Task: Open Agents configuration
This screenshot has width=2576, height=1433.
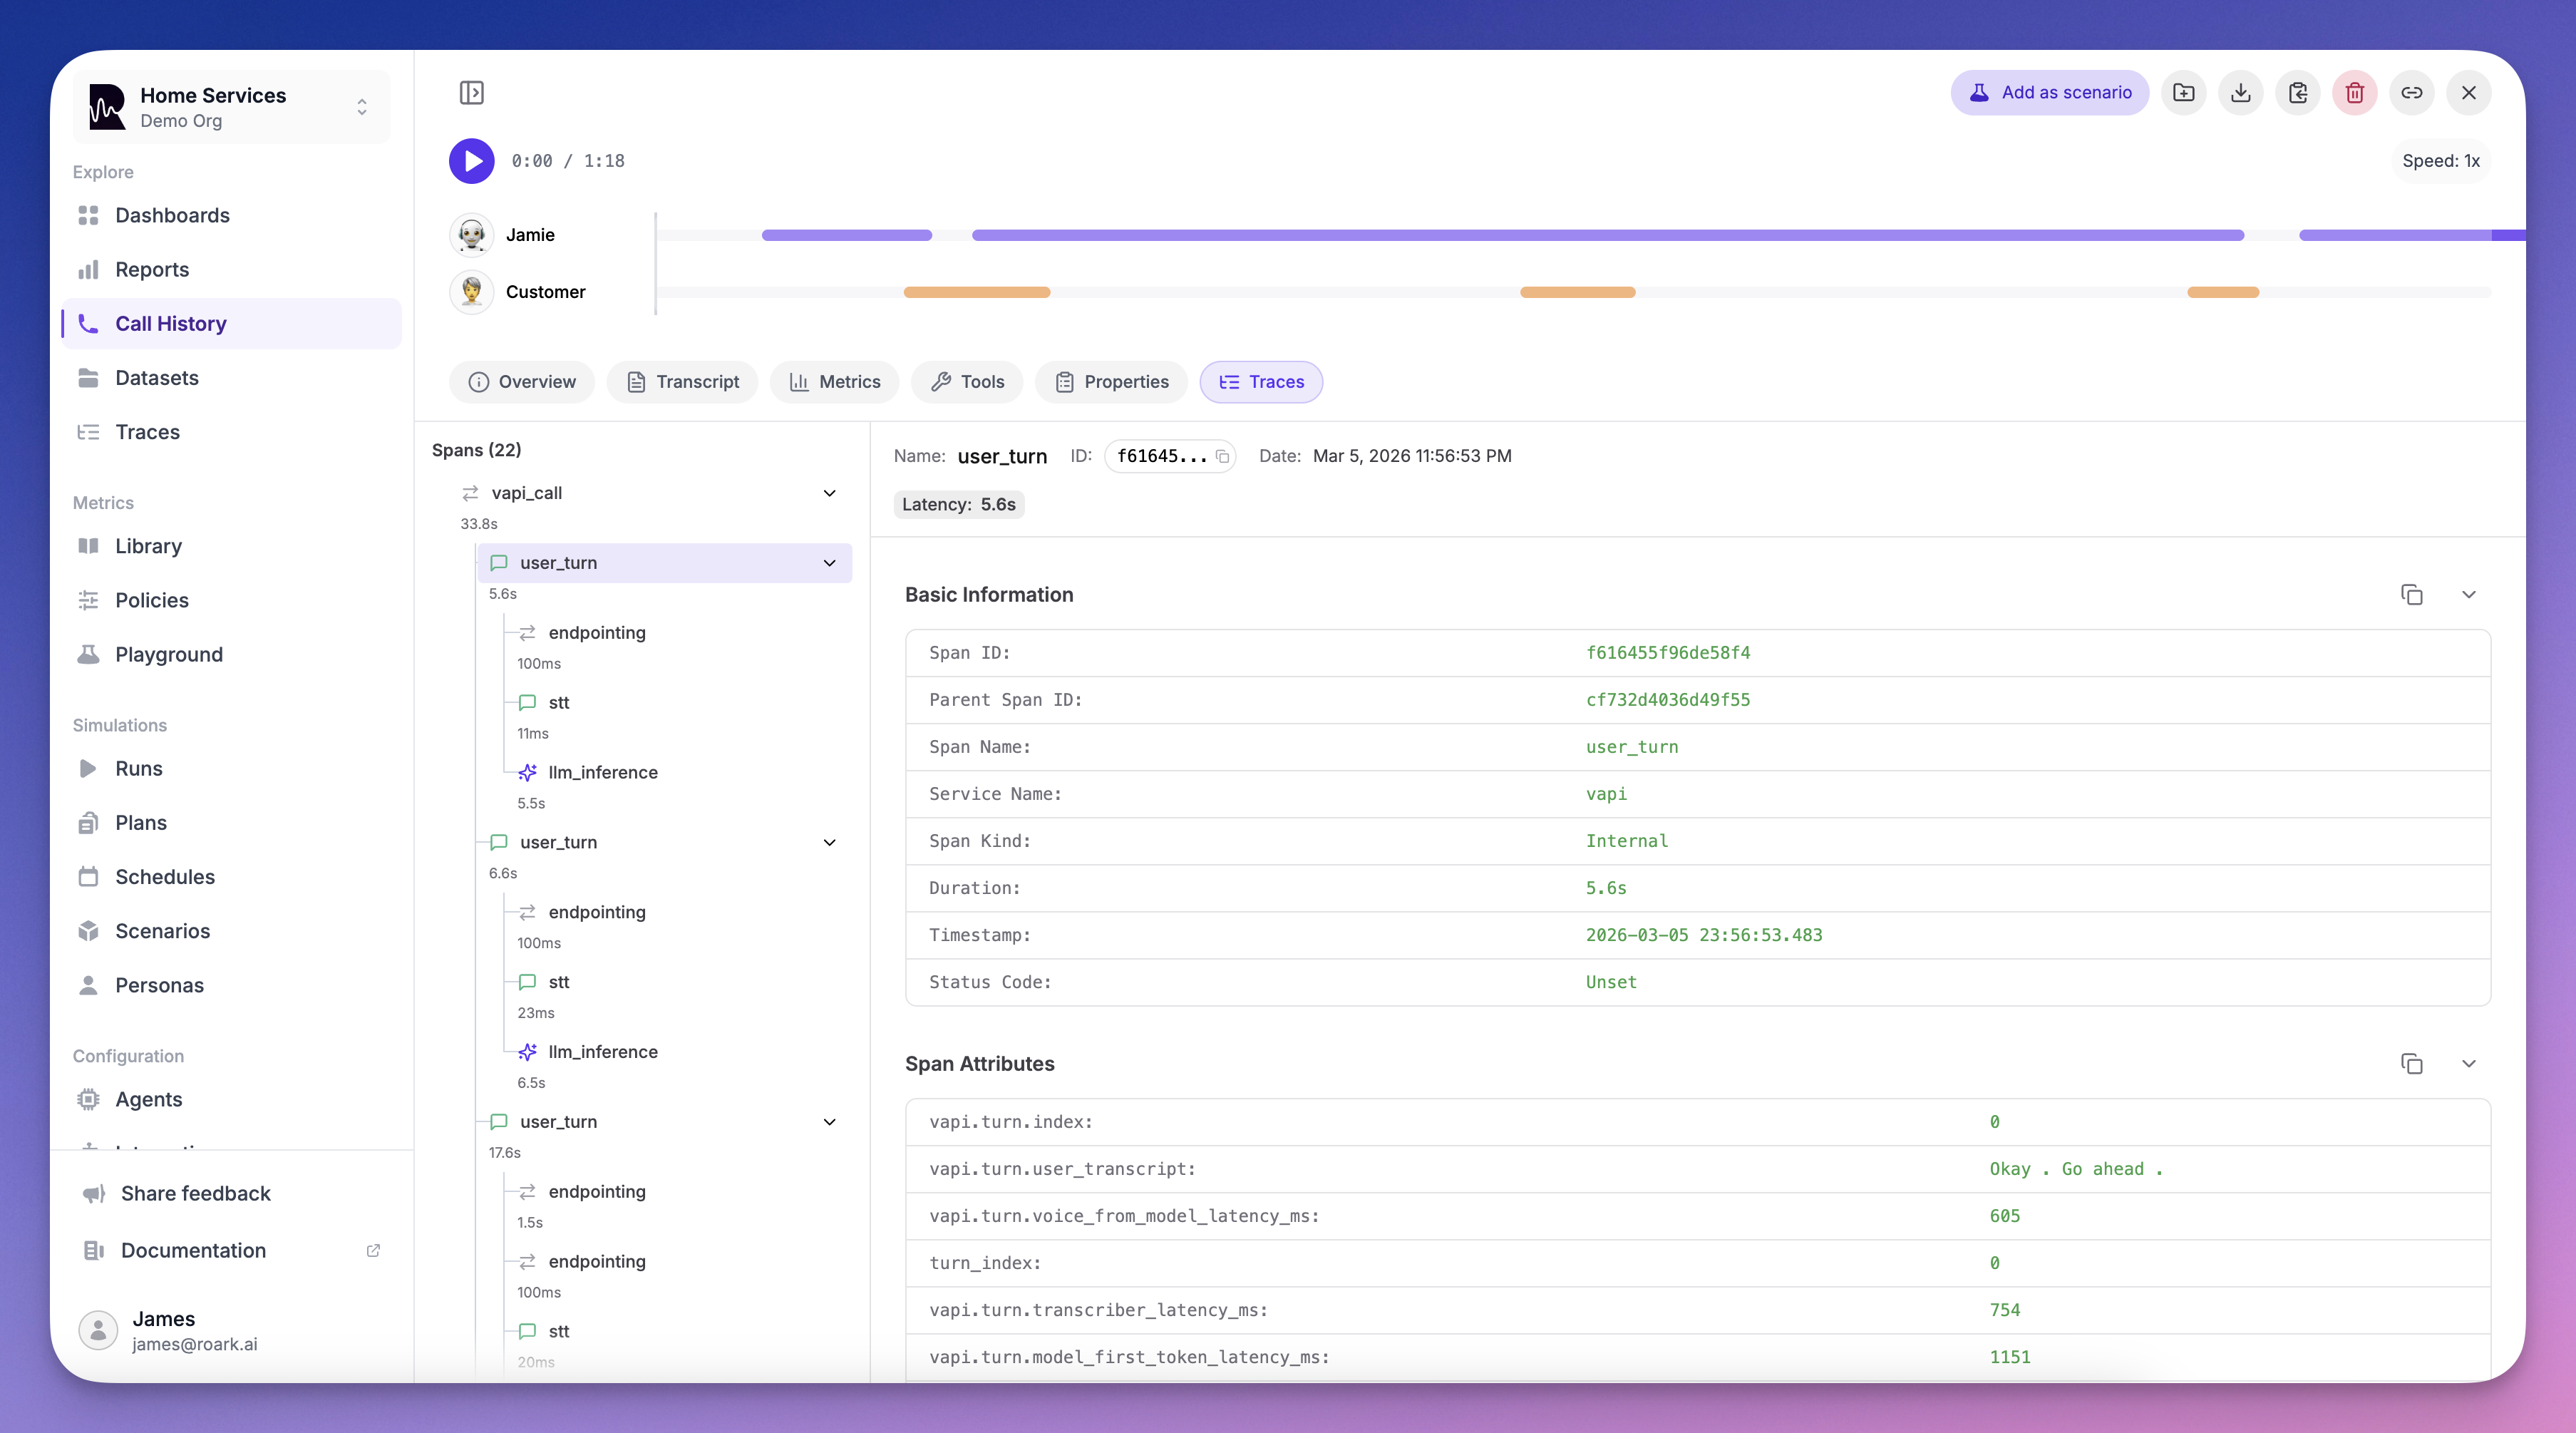Action: pyautogui.click(x=232, y=1099)
